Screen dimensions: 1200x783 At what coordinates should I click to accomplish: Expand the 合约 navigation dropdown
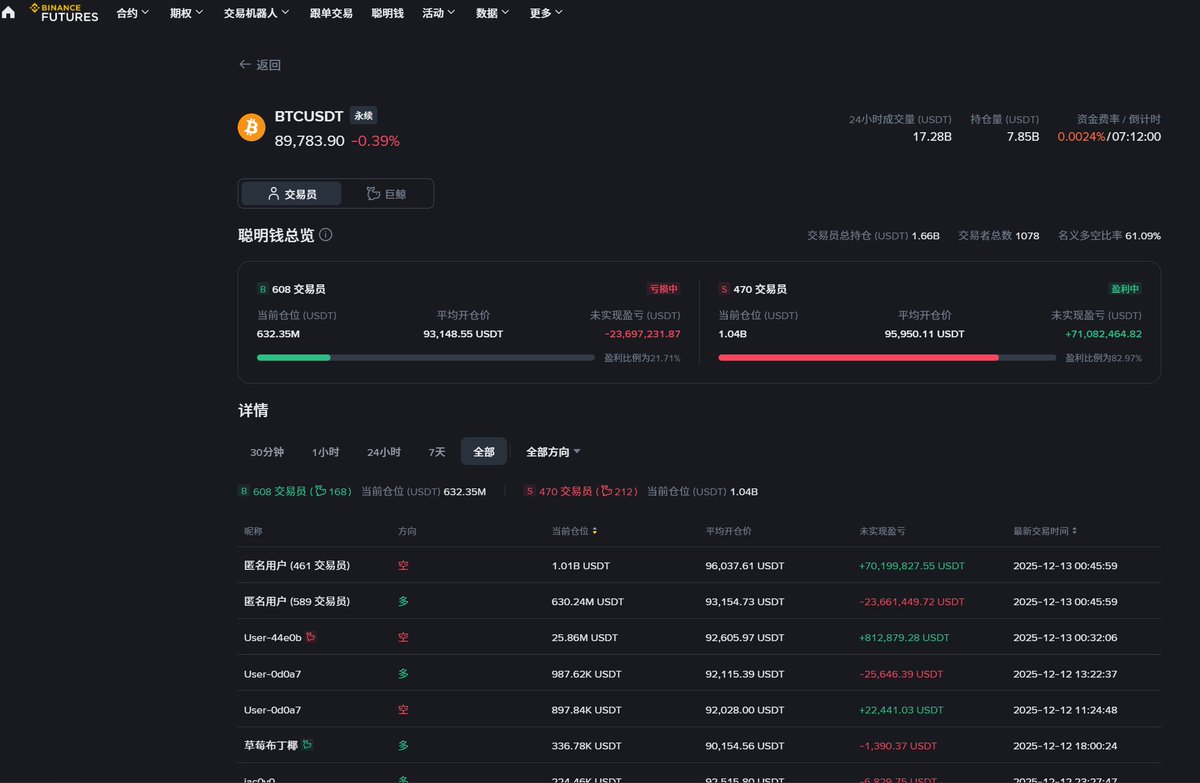pyautogui.click(x=133, y=13)
